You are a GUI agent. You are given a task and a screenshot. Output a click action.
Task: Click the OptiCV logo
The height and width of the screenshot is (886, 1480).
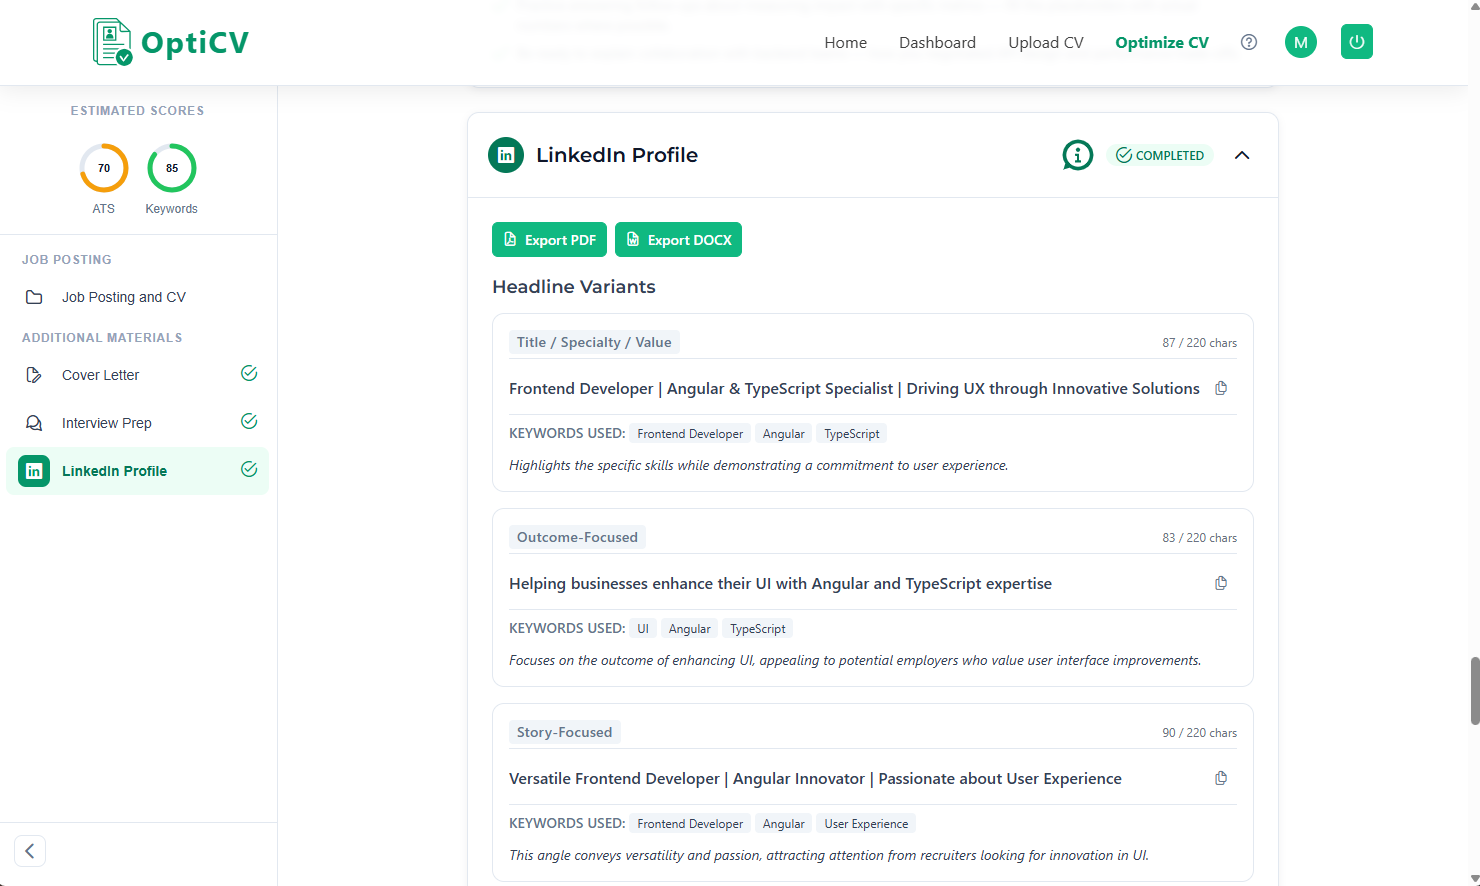point(170,42)
